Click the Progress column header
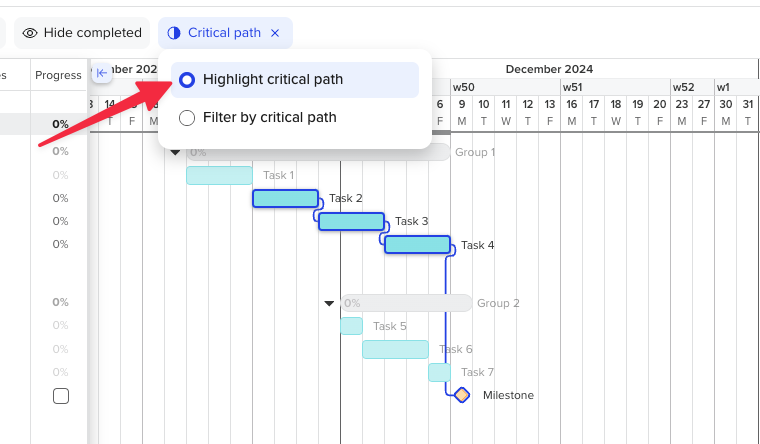Image resolution: width=760 pixels, height=444 pixels. click(58, 75)
